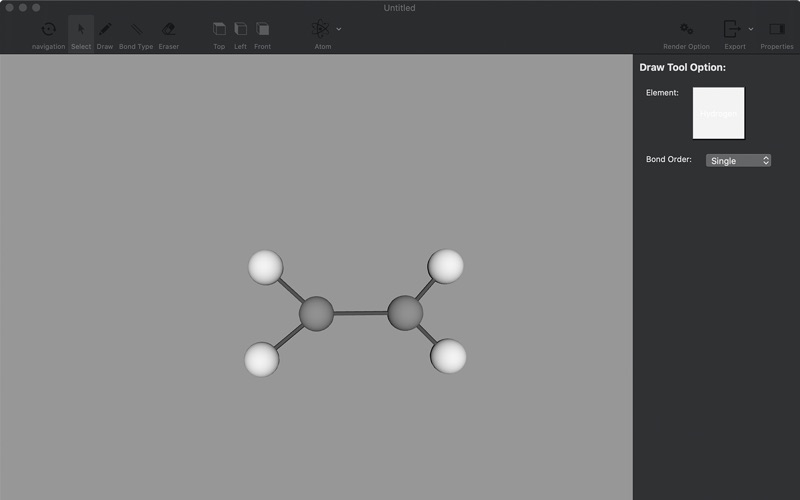The width and height of the screenshot is (800, 500).
Task: Click the Hydrogen element swatch
Action: coord(718,113)
